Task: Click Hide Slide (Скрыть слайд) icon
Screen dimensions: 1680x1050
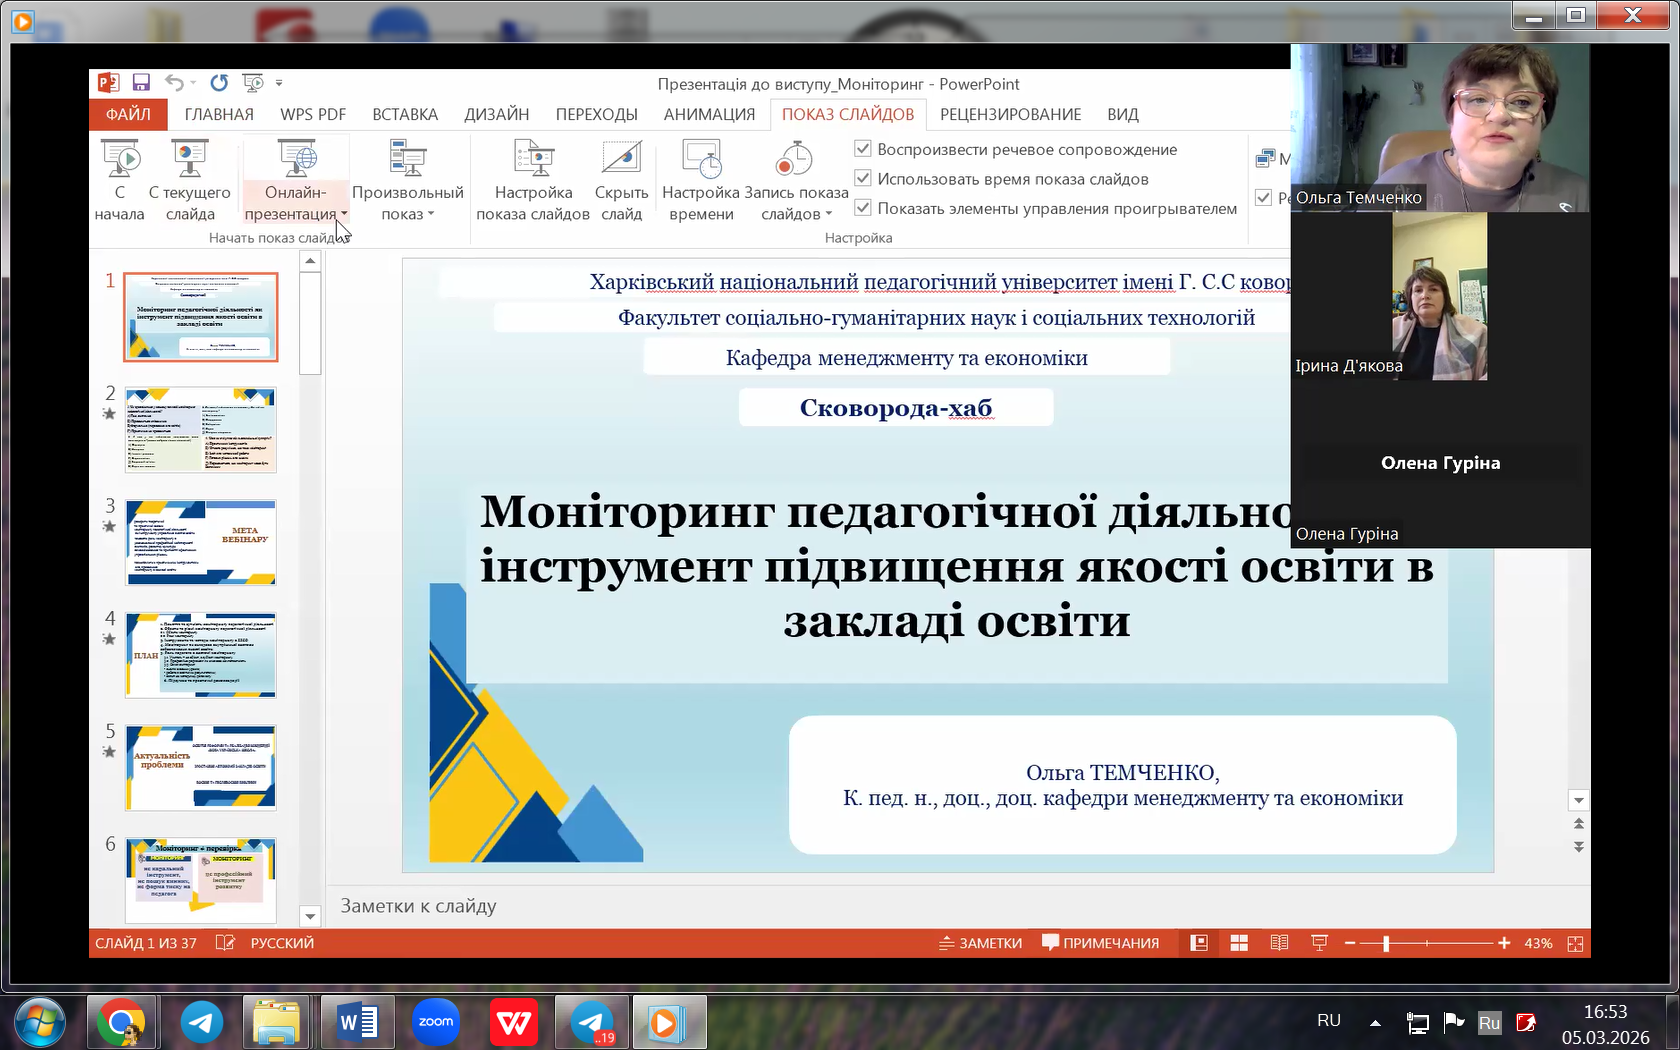Action: (621, 159)
